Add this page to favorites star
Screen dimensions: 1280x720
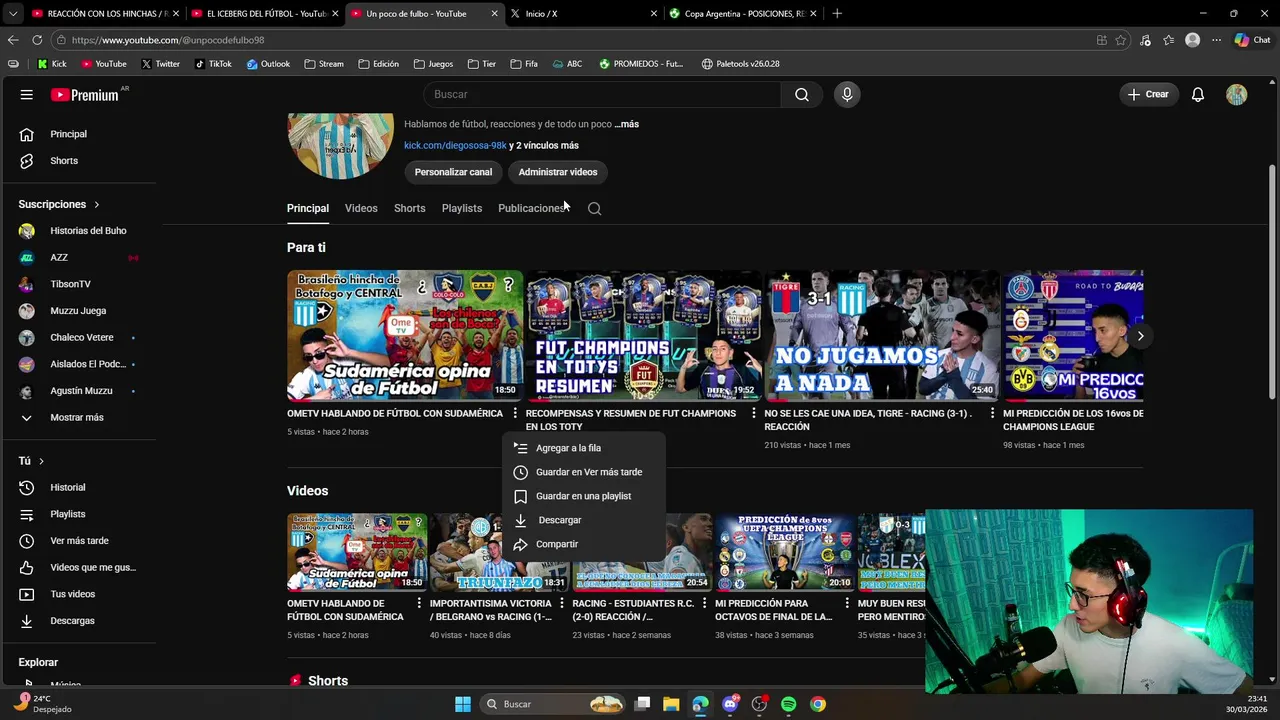coord(1121,40)
